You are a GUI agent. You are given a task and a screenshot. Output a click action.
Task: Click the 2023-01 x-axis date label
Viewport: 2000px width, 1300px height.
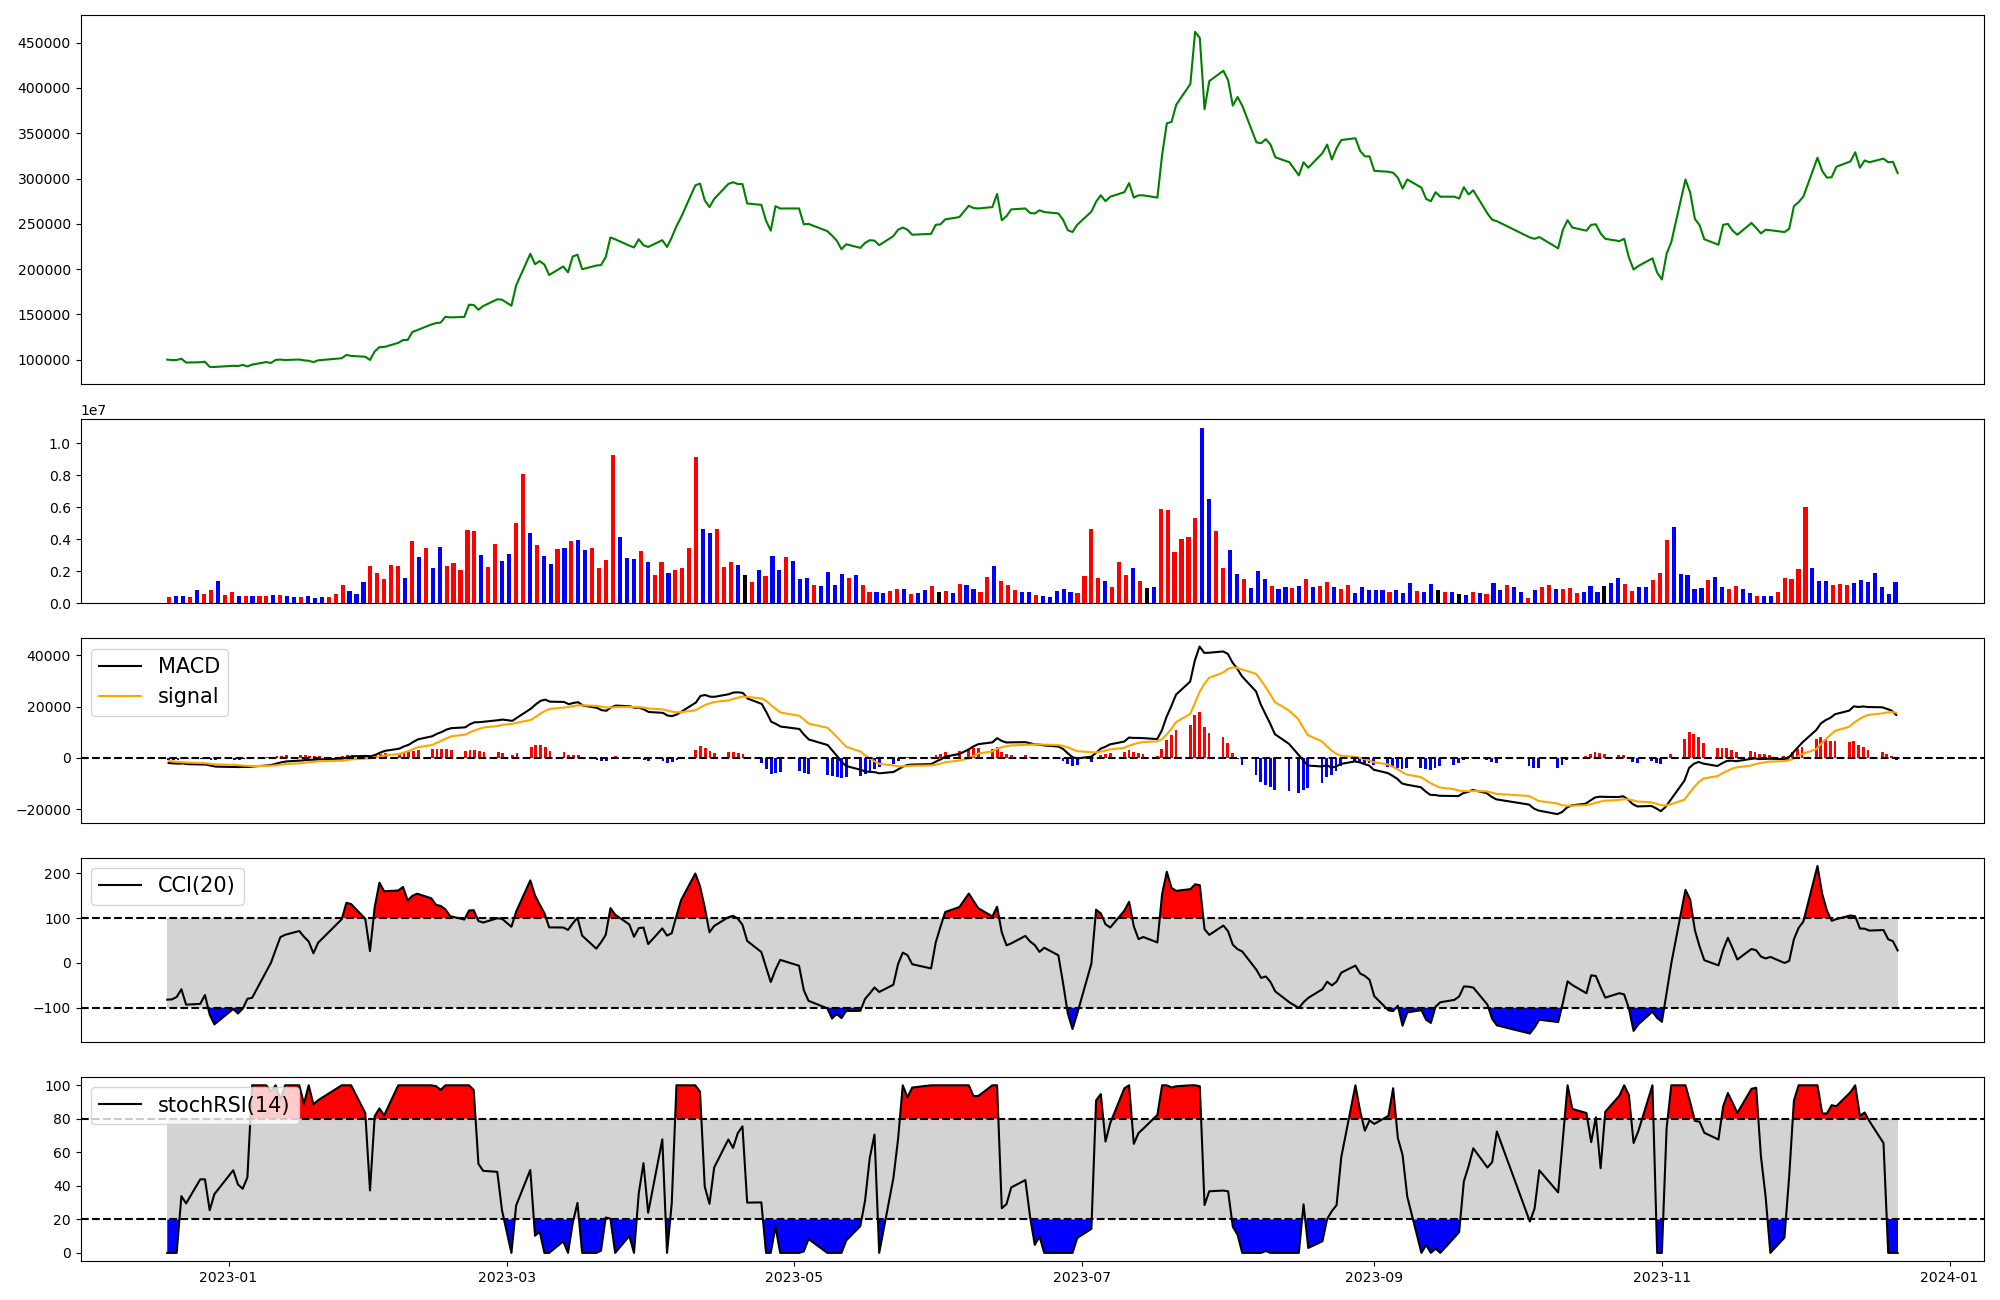pyautogui.click(x=228, y=1277)
